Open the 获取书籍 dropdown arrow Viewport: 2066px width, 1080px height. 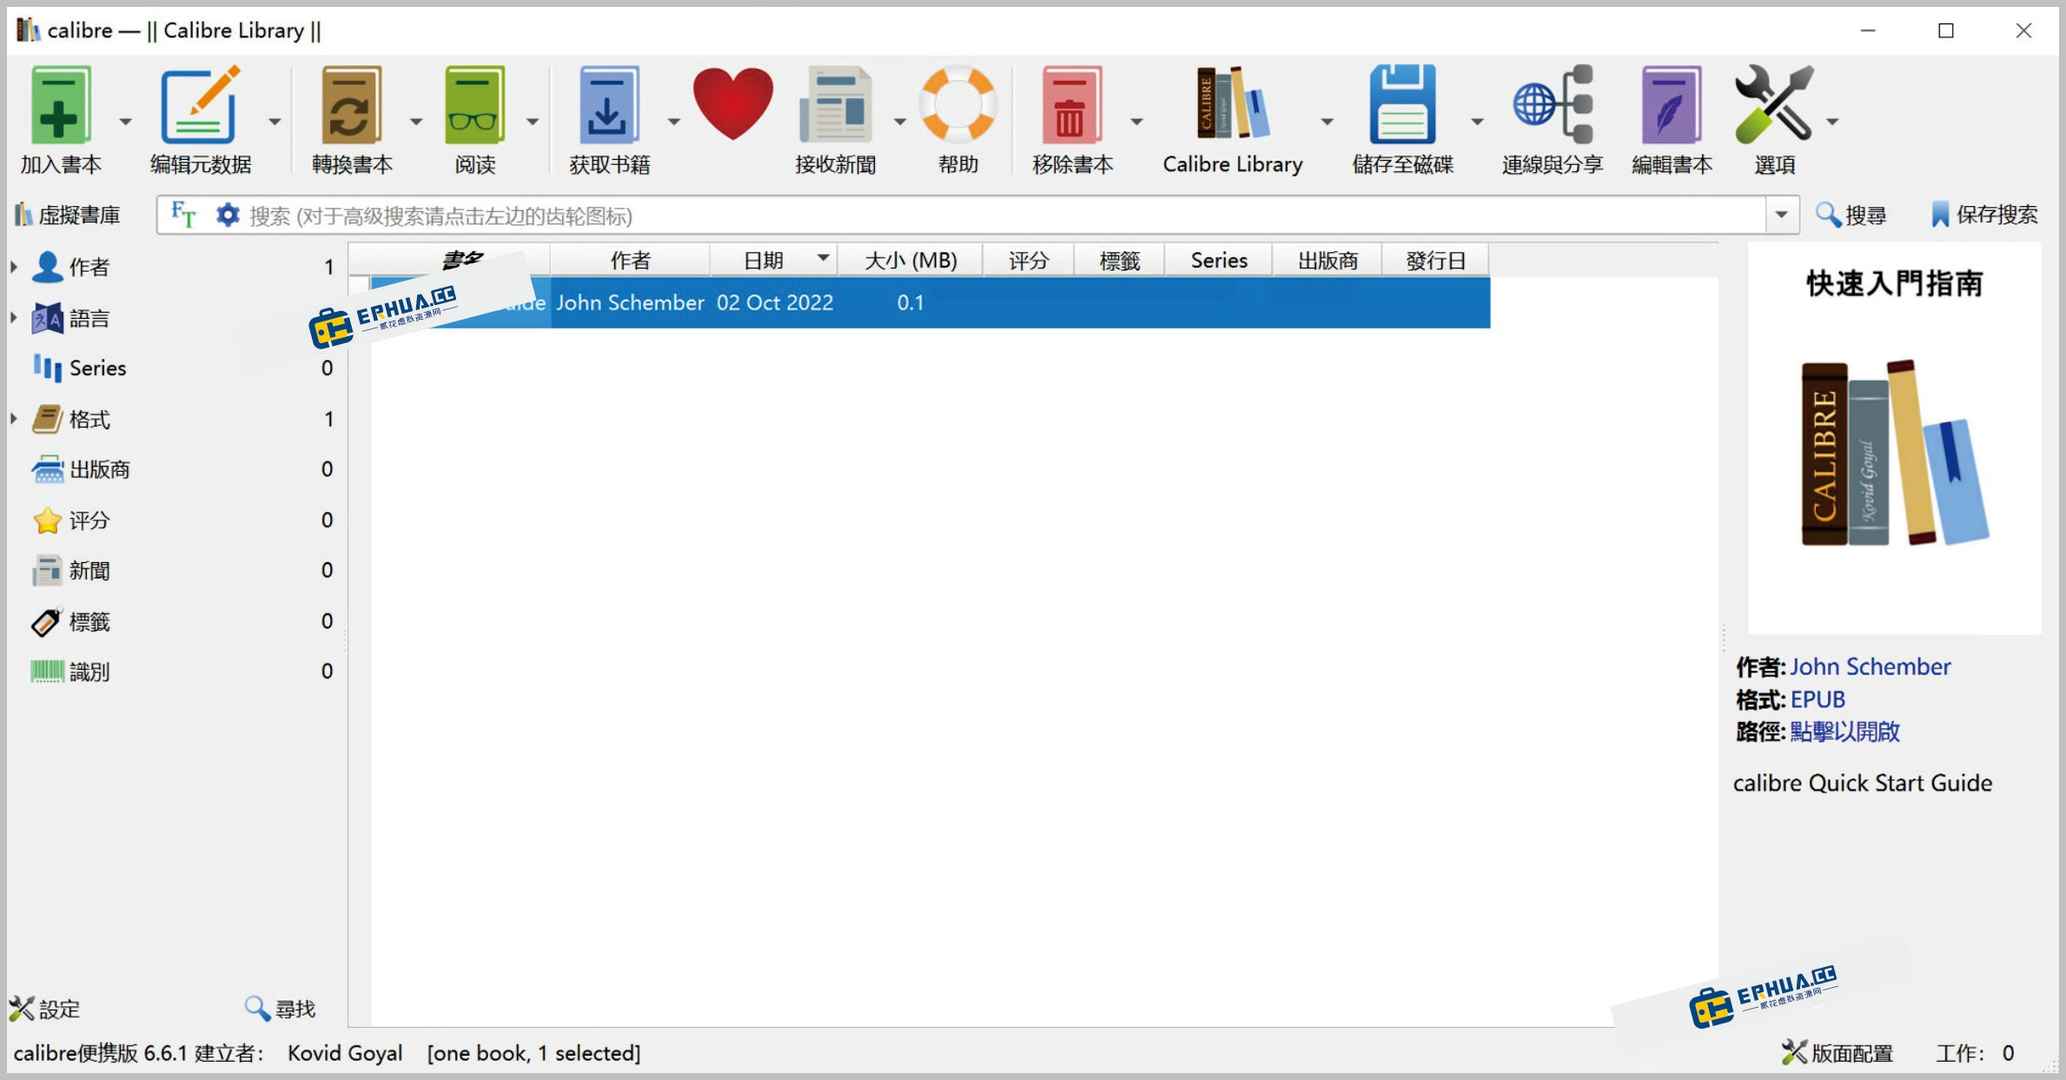[673, 122]
